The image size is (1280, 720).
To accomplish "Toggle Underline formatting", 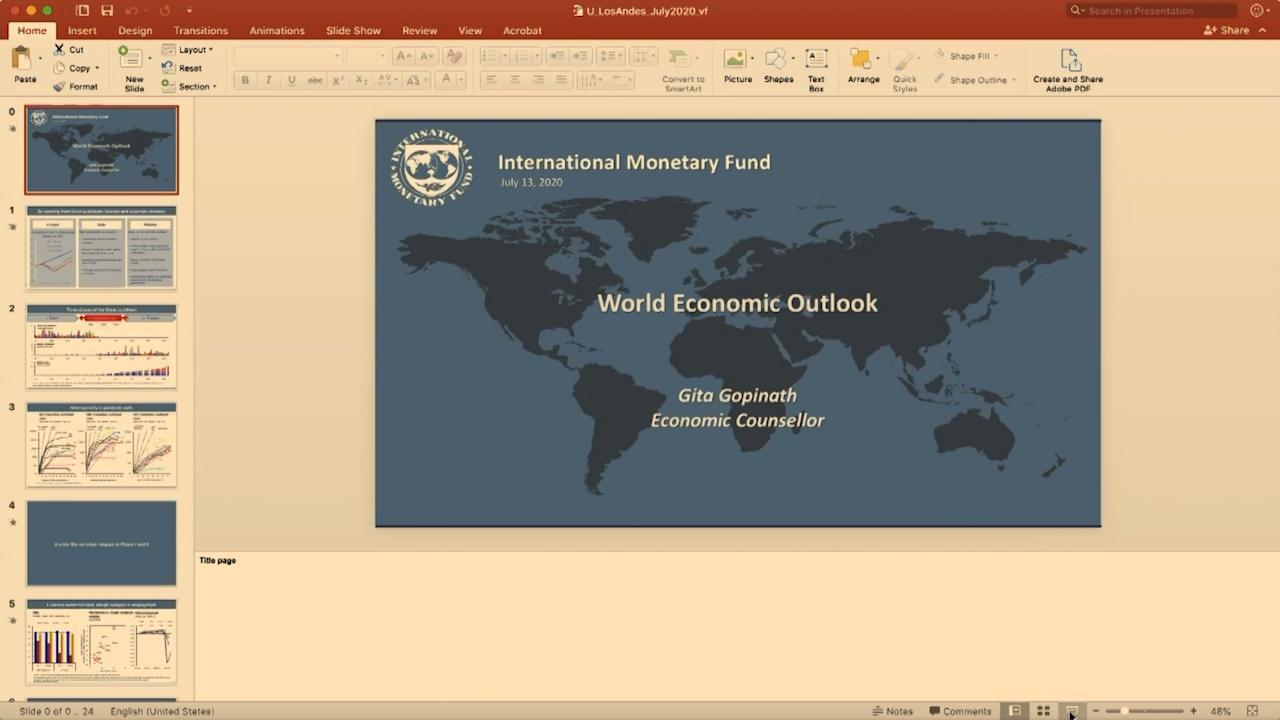I will pos(291,80).
